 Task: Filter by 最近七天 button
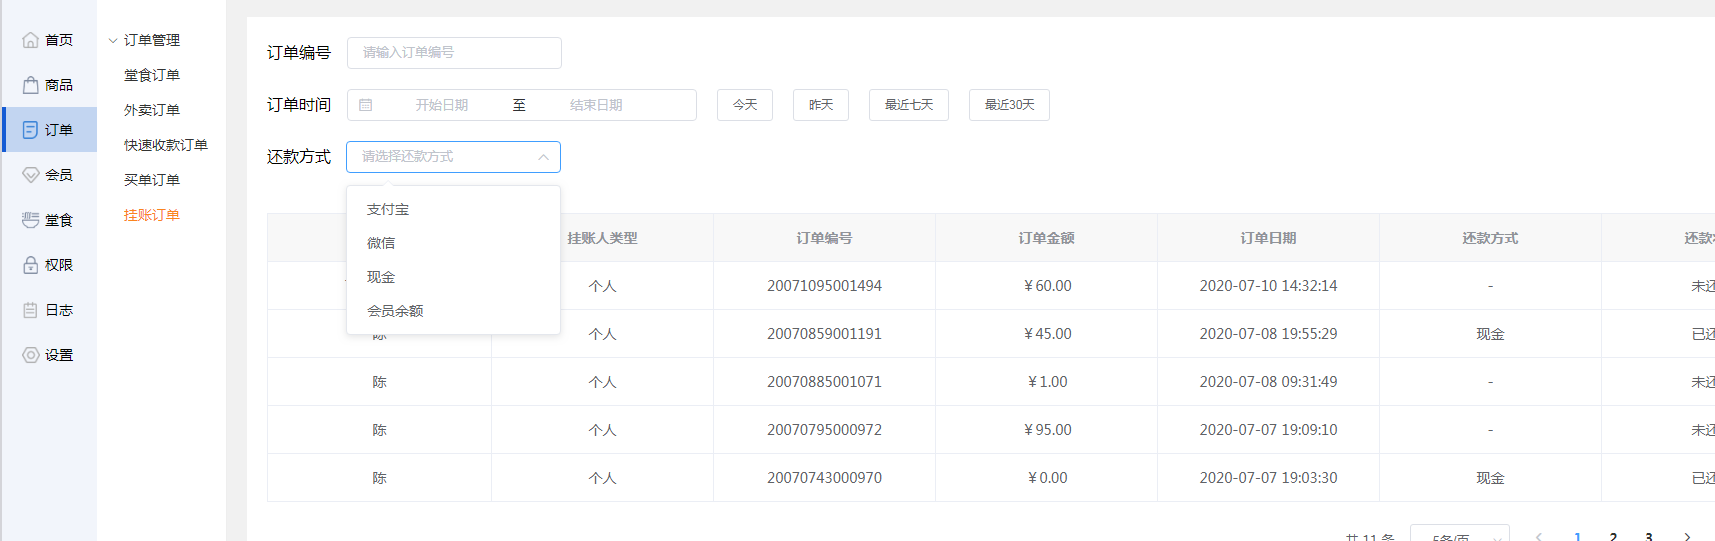(x=909, y=105)
